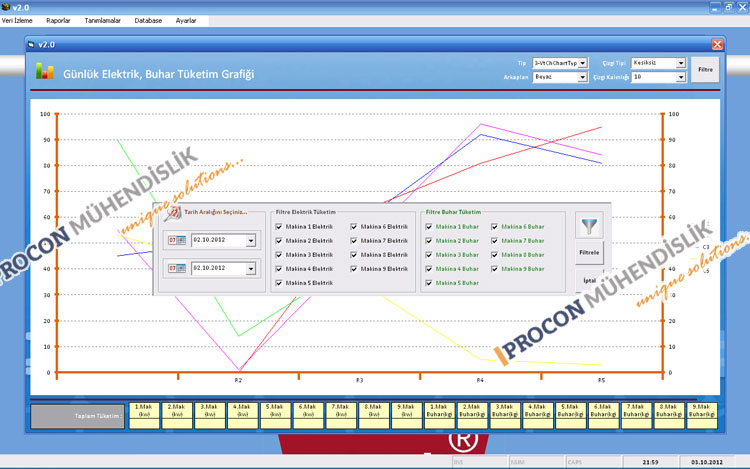Click the status bar time 21:59
This screenshot has width=750, height=469.
click(651, 462)
